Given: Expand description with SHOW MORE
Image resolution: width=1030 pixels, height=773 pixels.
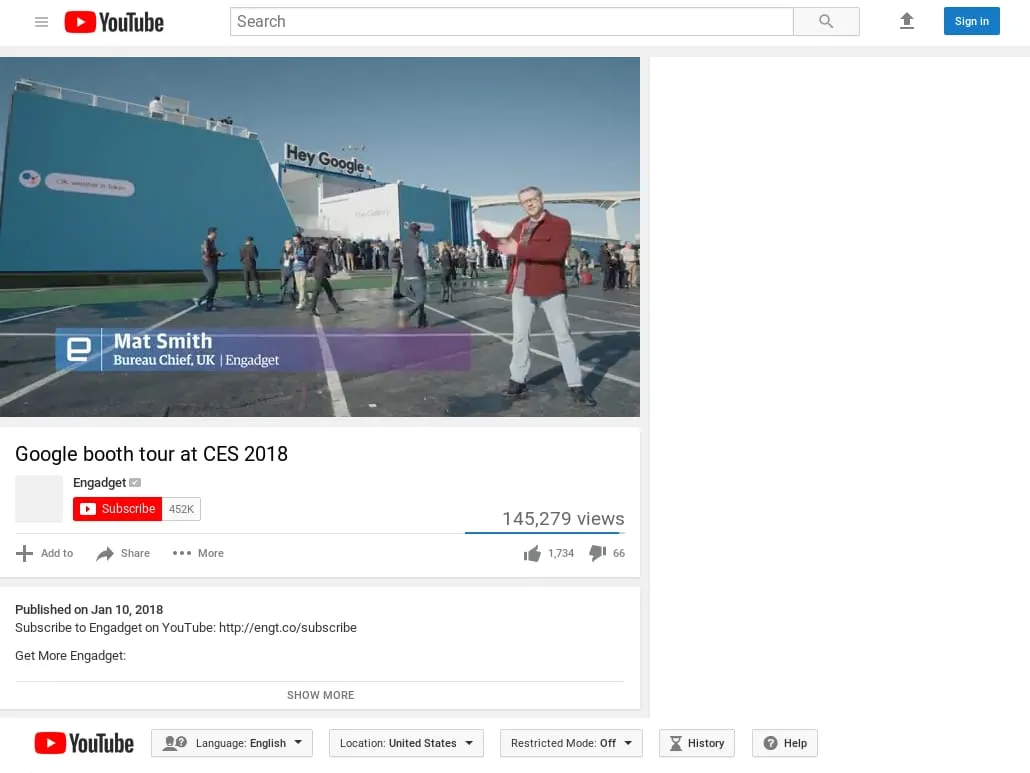Looking at the screenshot, I should [x=320, y=695].
